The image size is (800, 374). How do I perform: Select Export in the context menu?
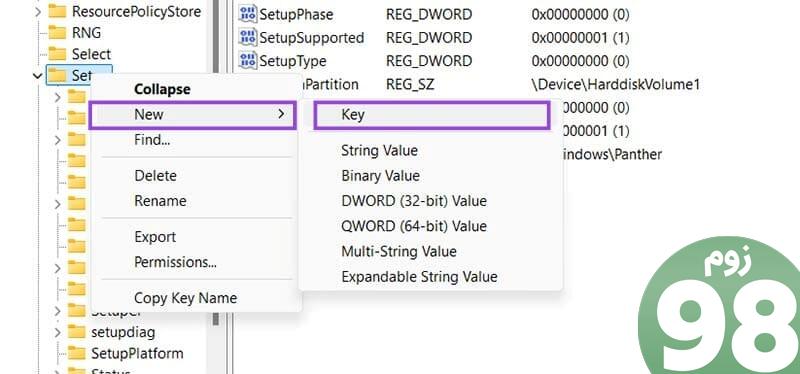tap(155, 237)
